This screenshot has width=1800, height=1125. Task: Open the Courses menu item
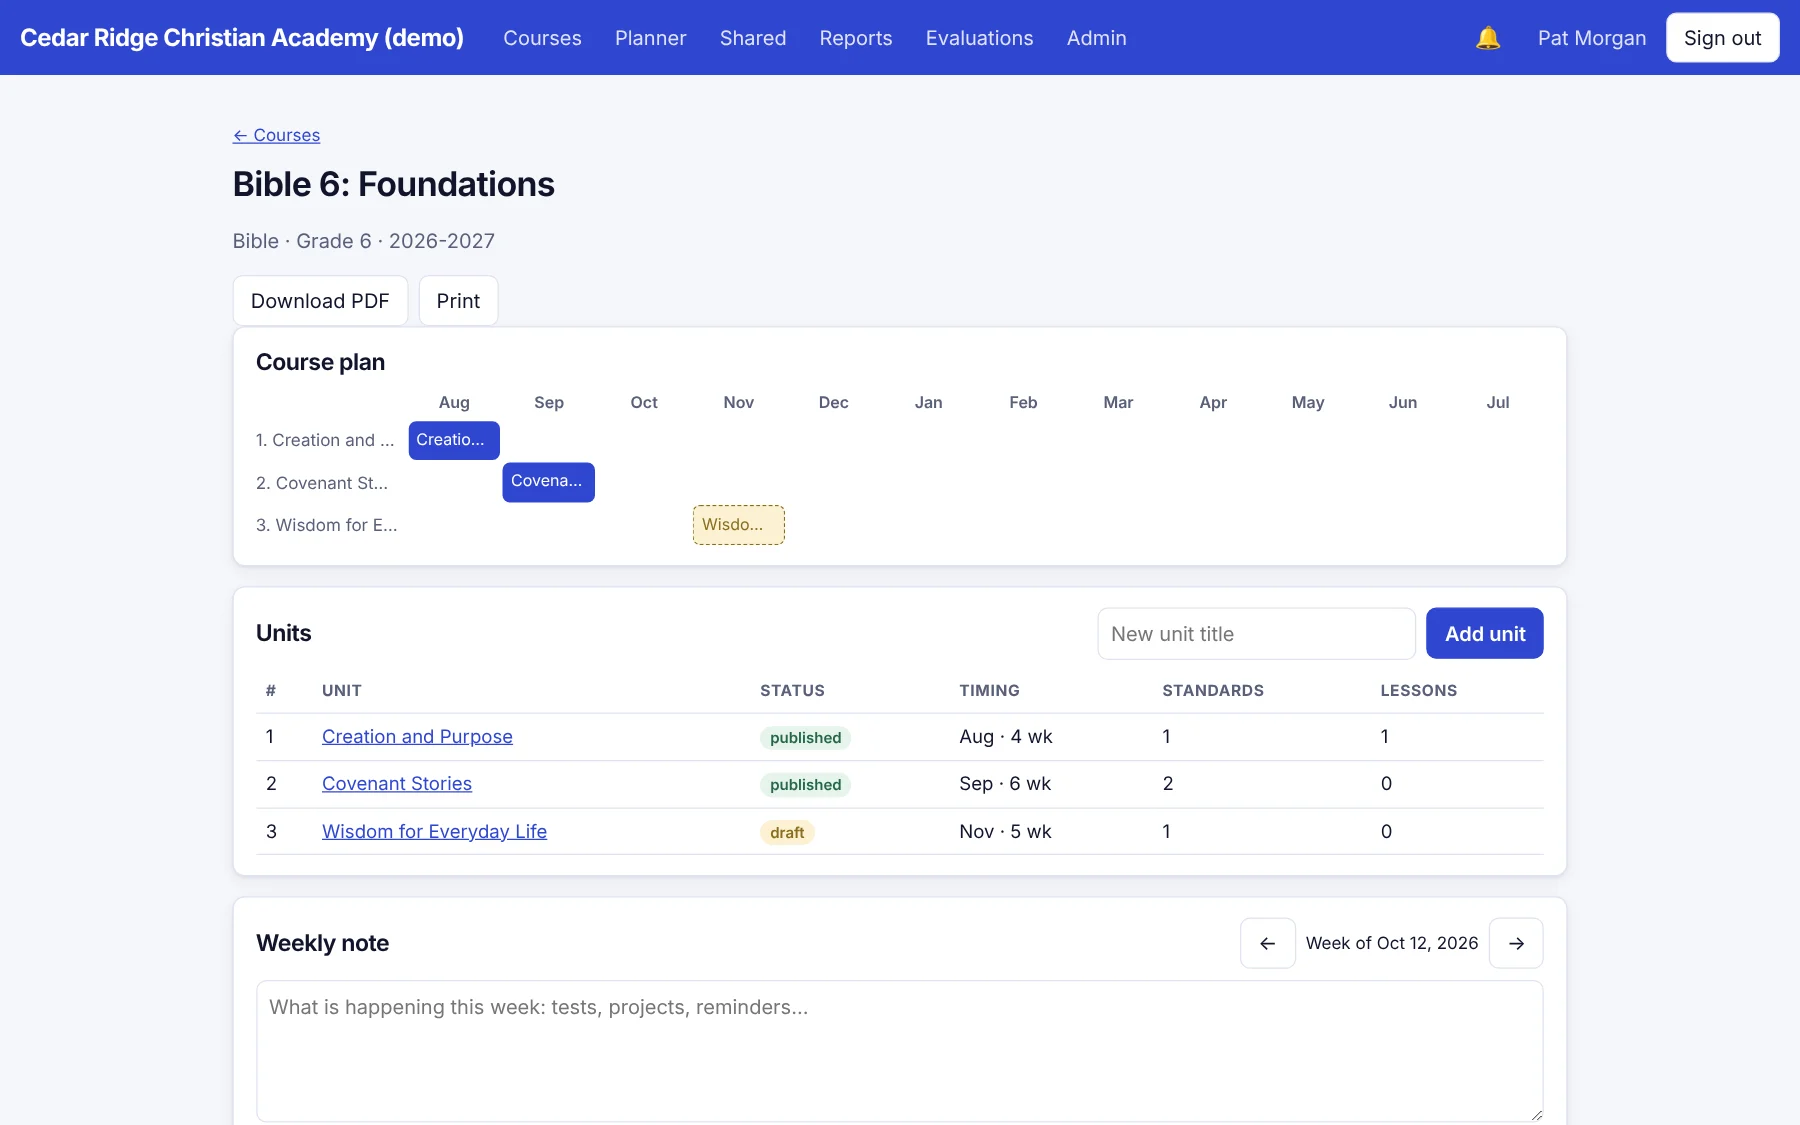pos(542,38)
